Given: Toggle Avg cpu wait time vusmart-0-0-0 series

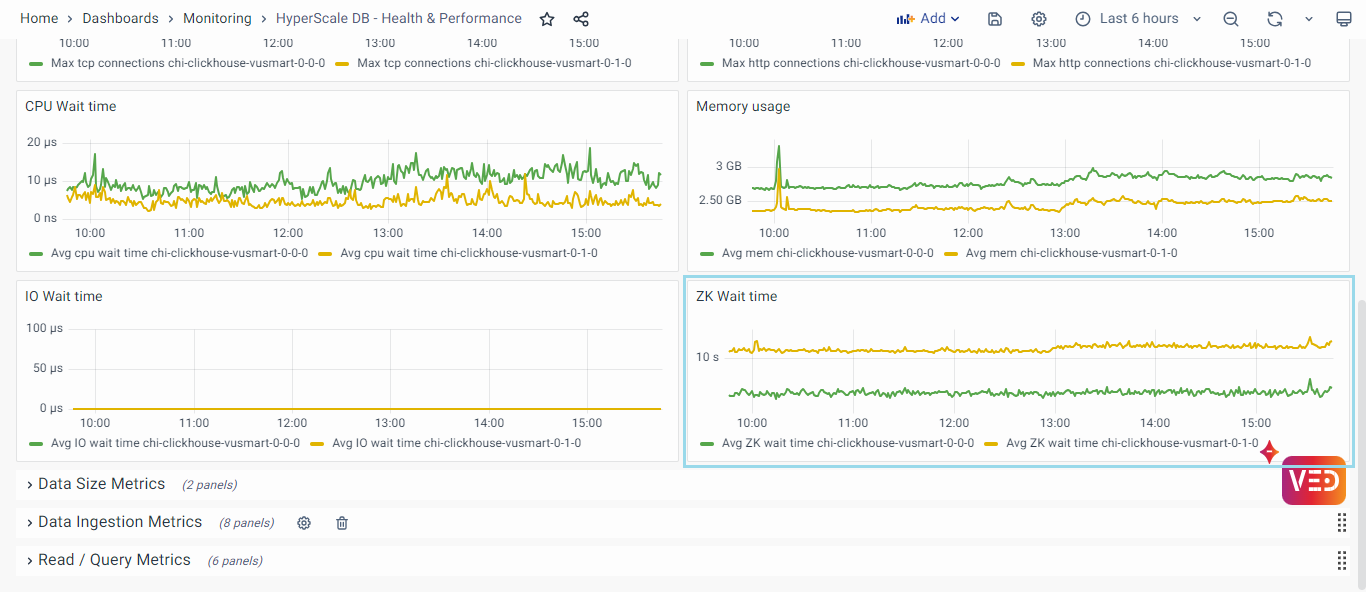Looking at the screenshot, I should 179,253.
